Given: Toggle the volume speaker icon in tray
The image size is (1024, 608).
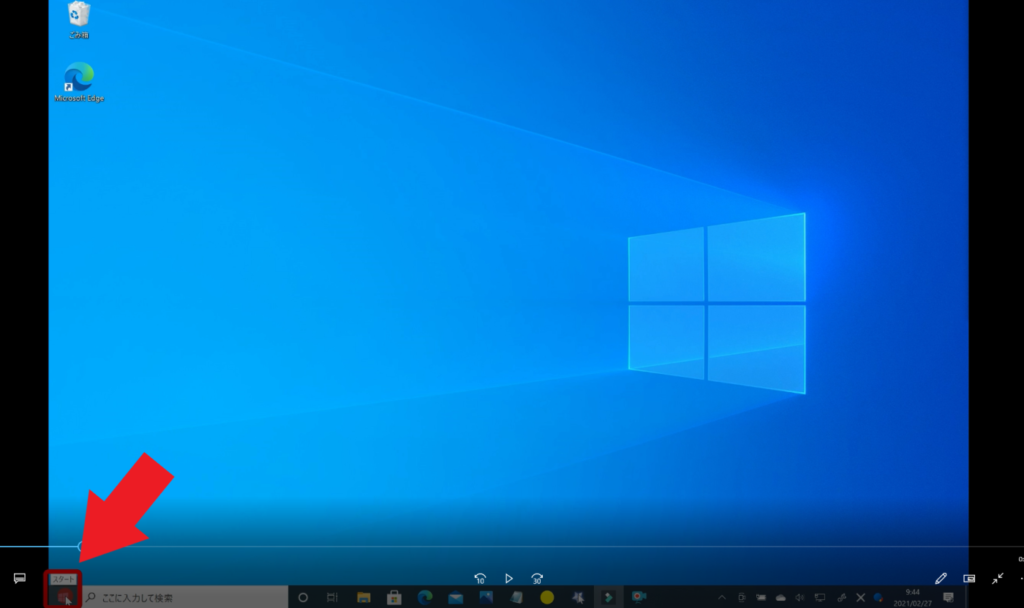Looking at the screenshot, I should click(x=799, y=598).
